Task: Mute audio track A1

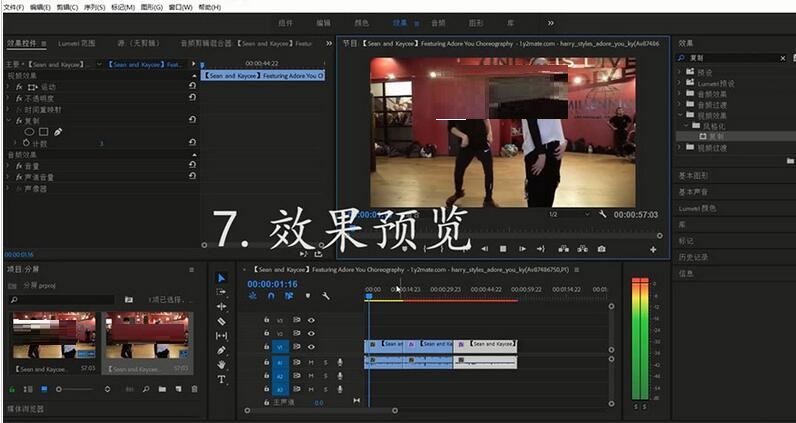Action: pos(311,362)
